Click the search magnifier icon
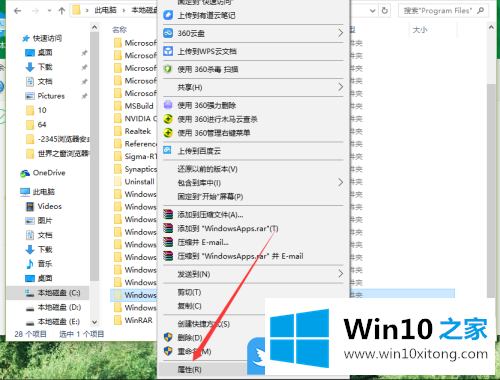Viewport: 500px width, 380px height. coord(480,11)
